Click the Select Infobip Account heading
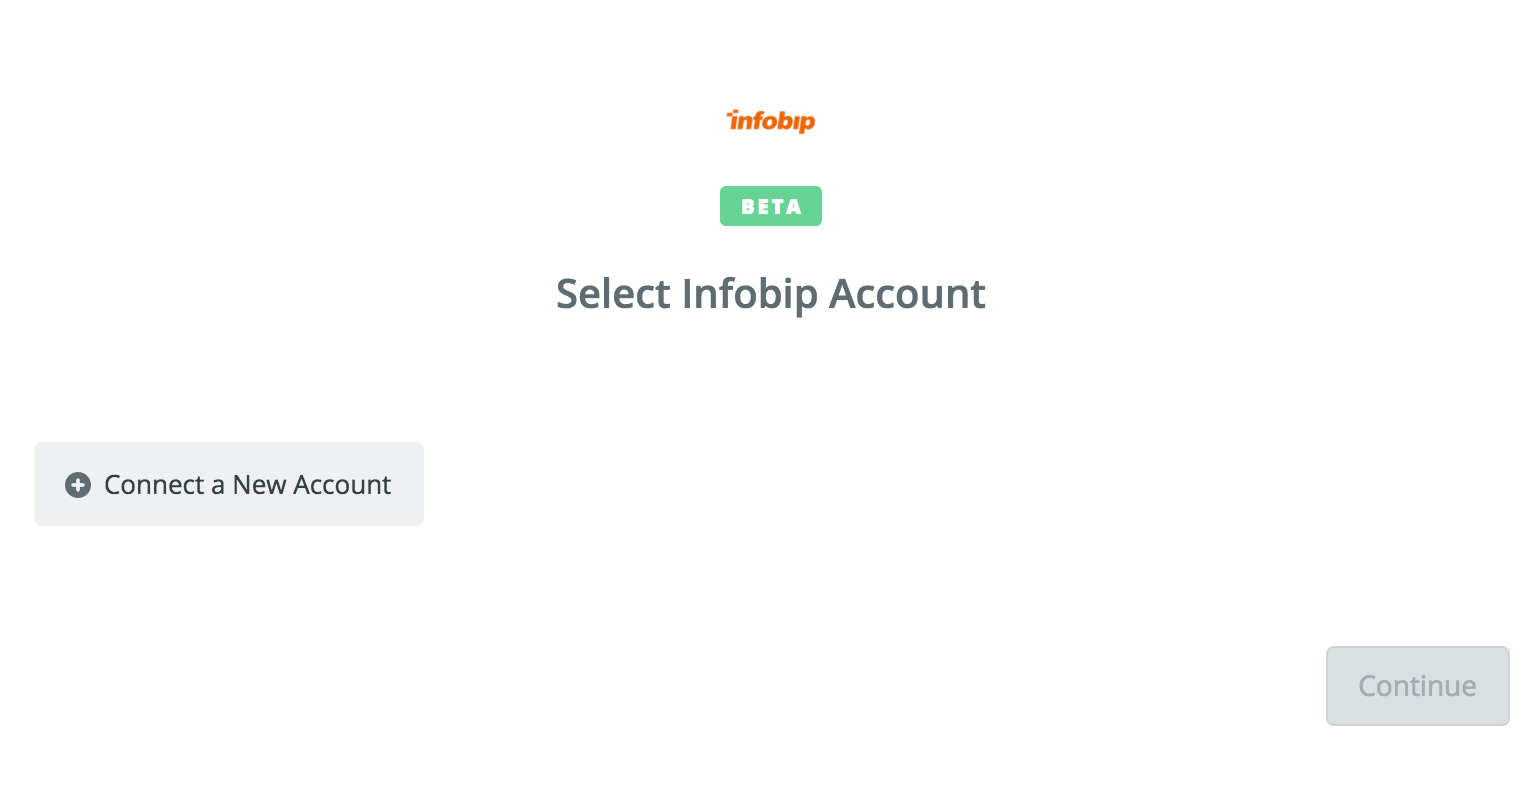This screenshot has width=1540, height=798. pyautogui.click(x=771, y=294)
